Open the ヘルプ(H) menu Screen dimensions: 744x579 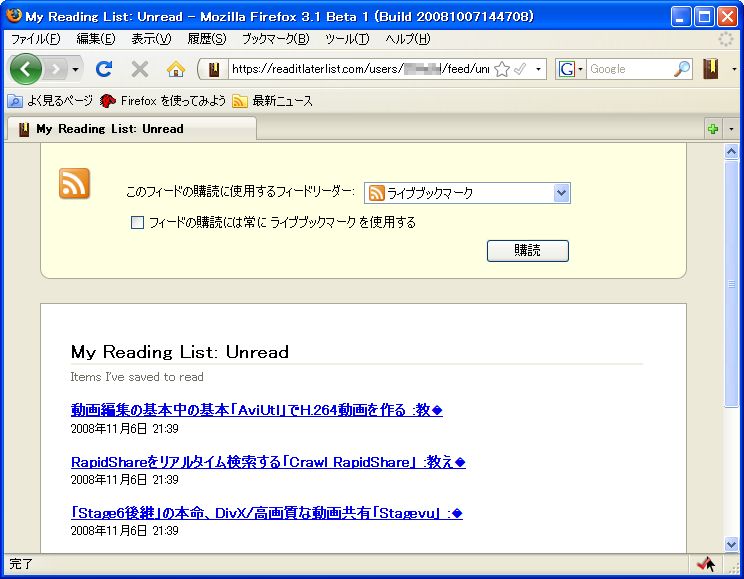click(408, 39)
